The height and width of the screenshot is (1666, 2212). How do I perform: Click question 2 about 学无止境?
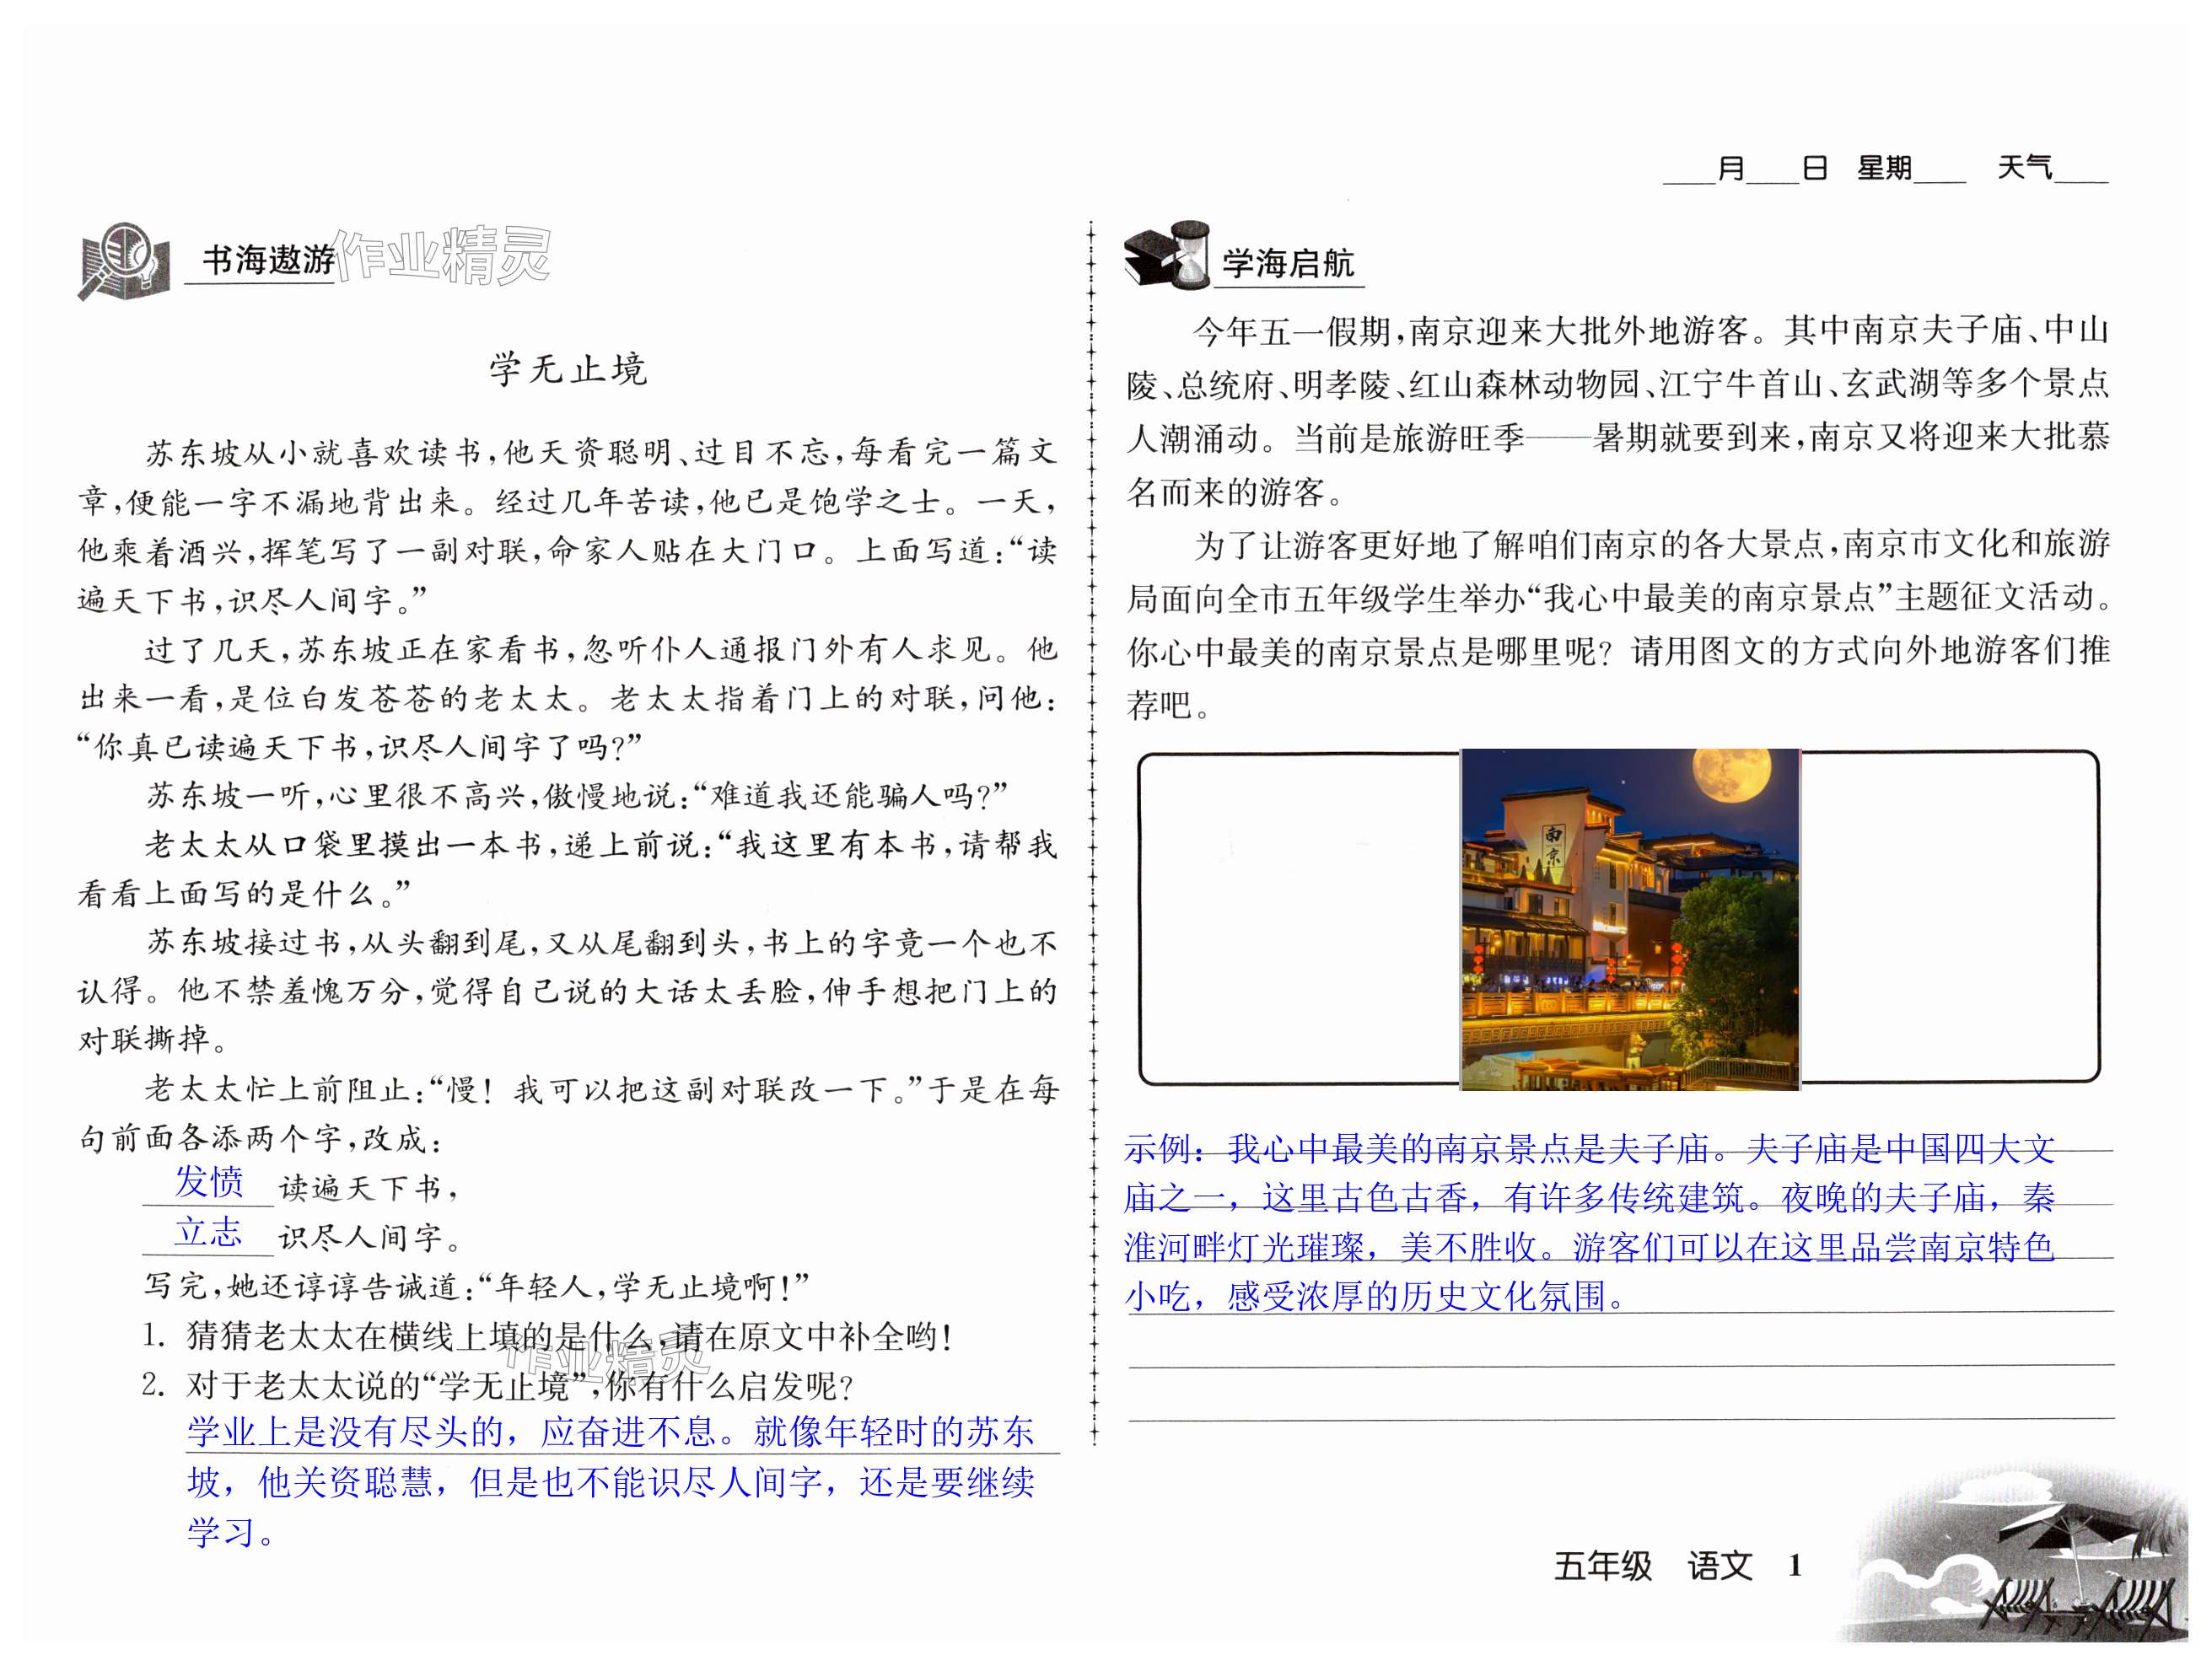498,1385
